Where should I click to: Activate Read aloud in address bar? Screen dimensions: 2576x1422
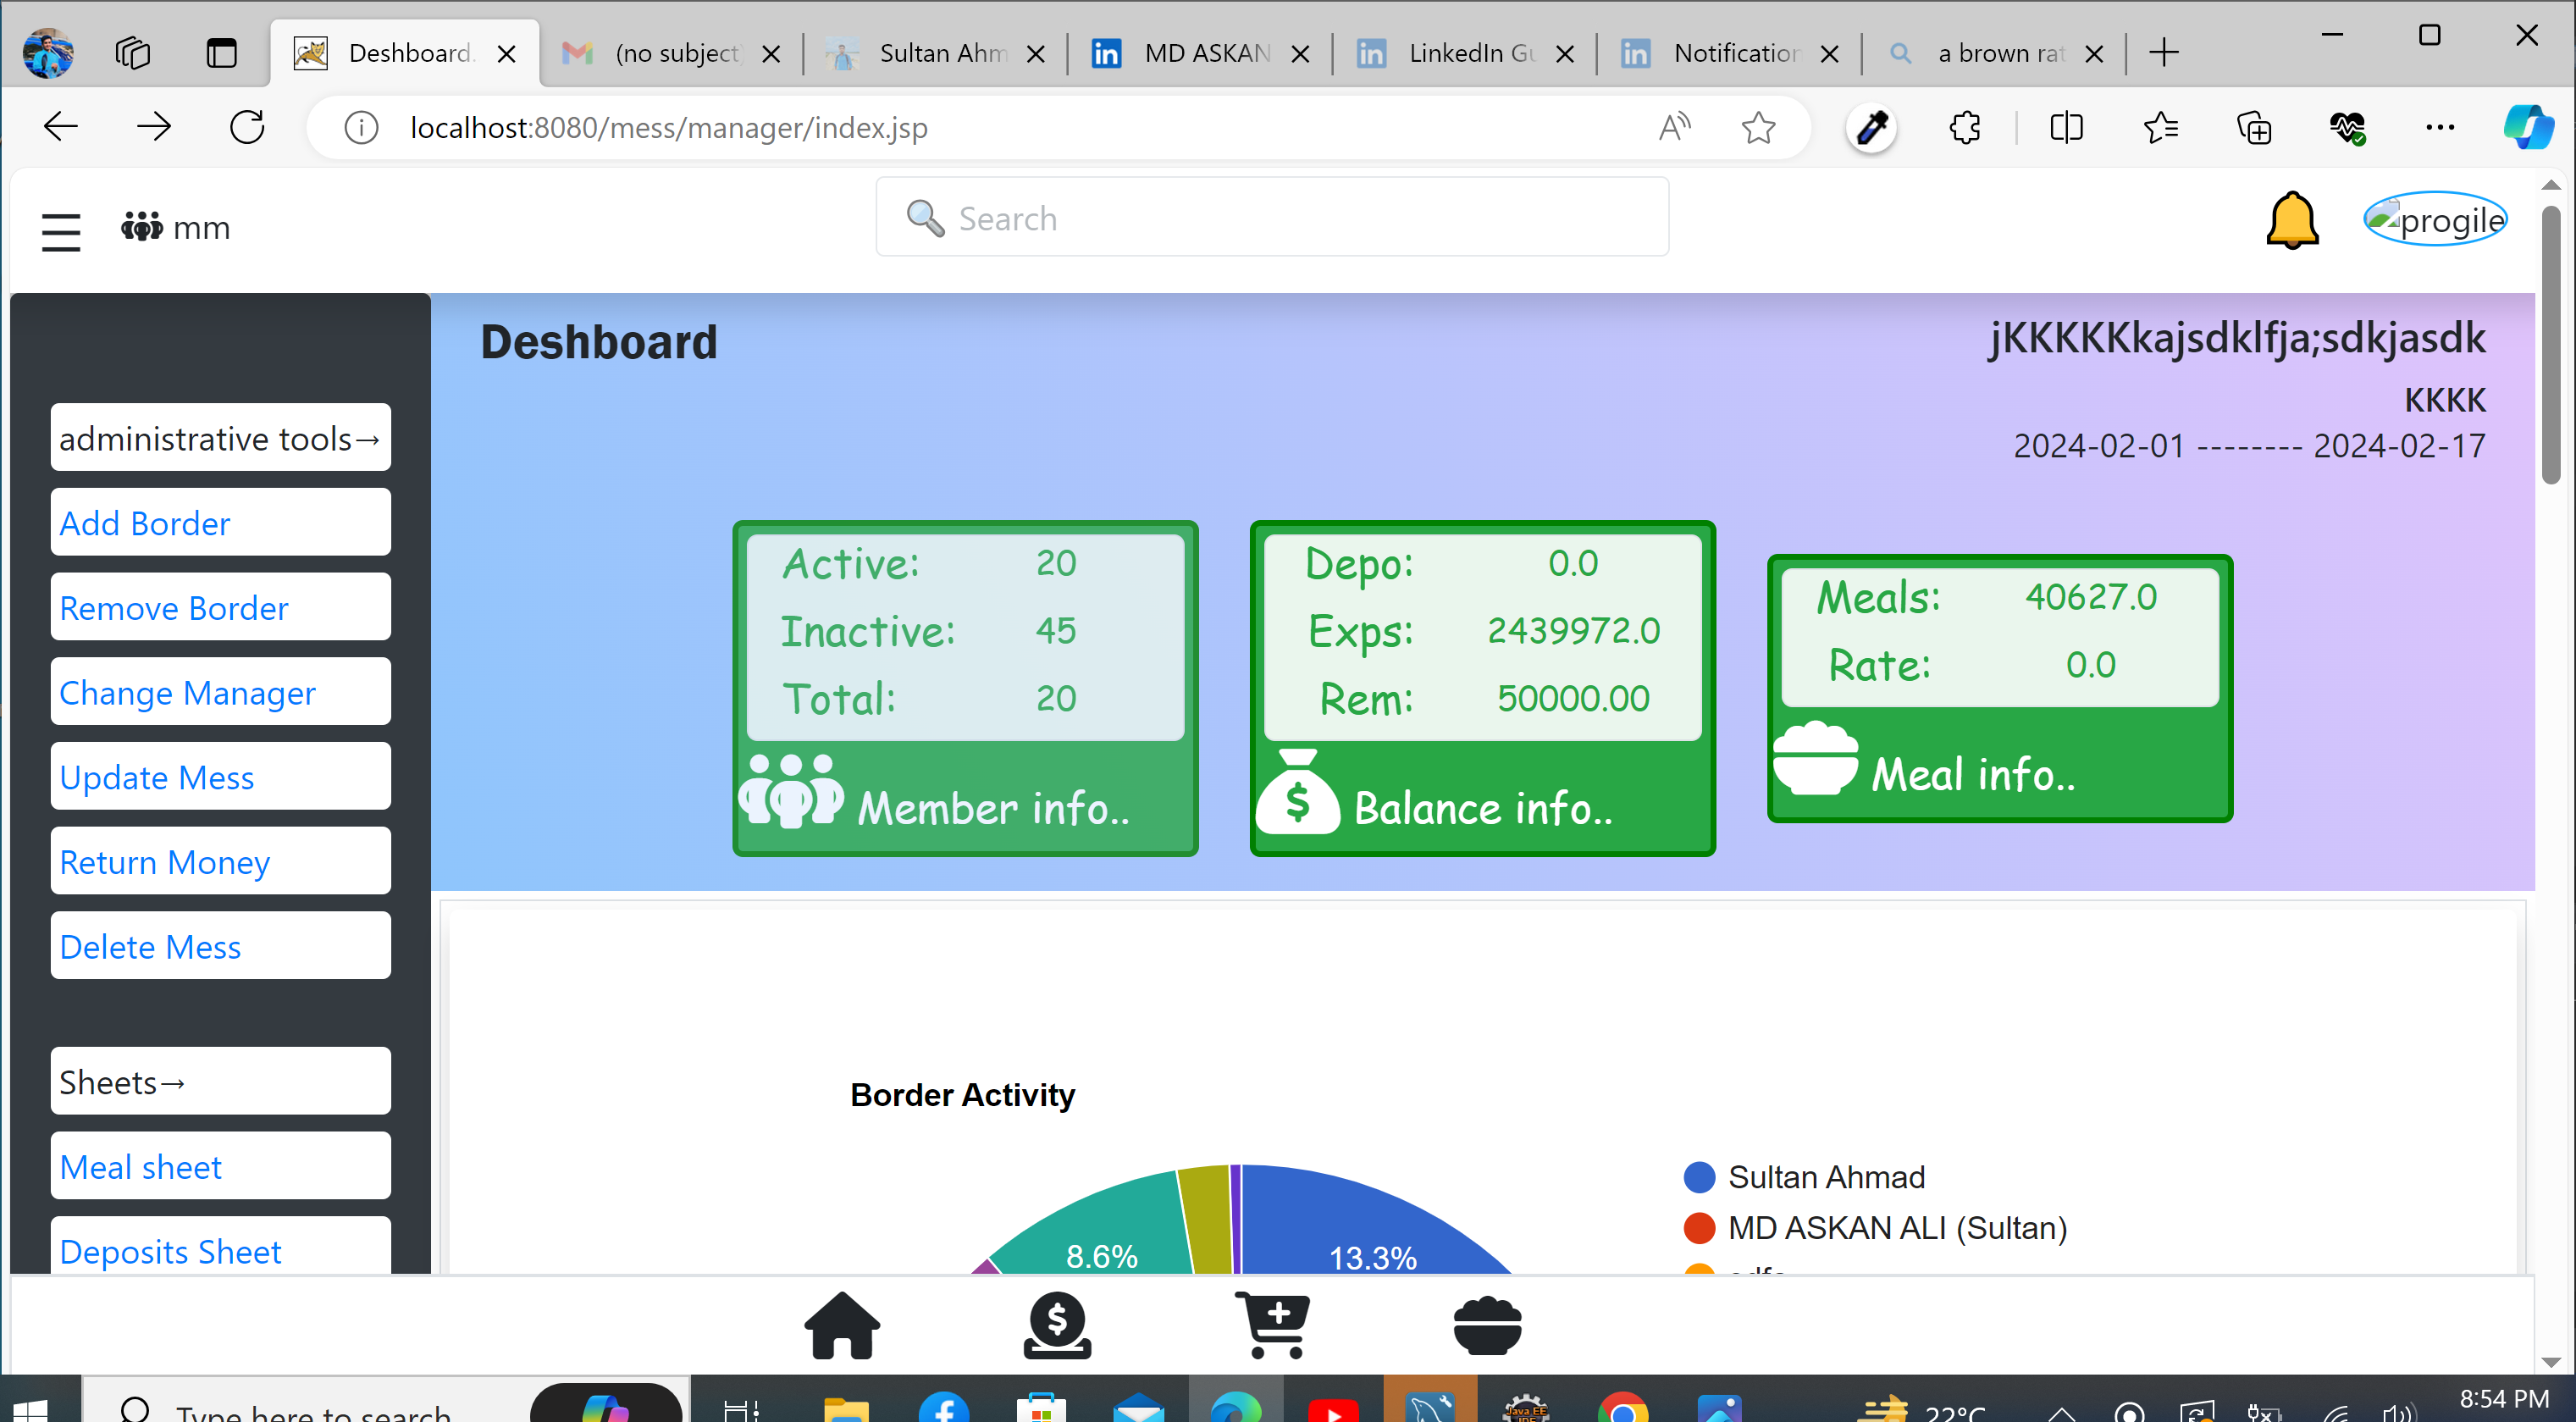point(1674,127)
